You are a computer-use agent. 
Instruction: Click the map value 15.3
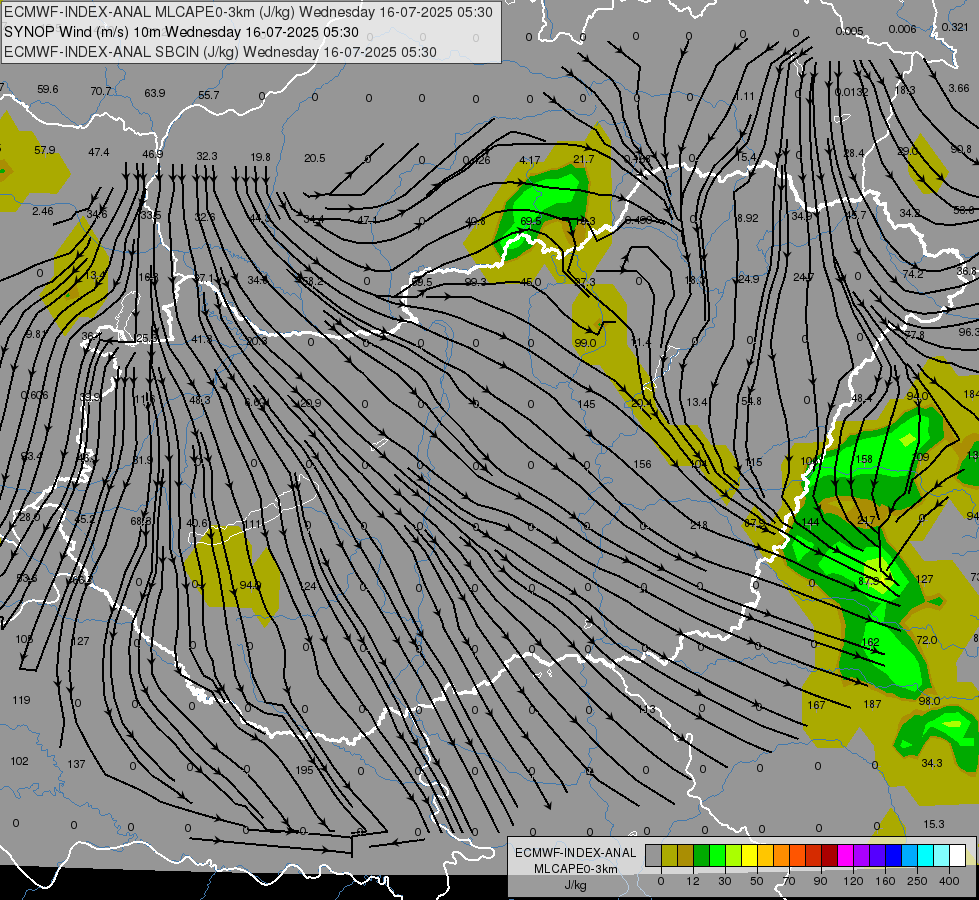(933, 824)
